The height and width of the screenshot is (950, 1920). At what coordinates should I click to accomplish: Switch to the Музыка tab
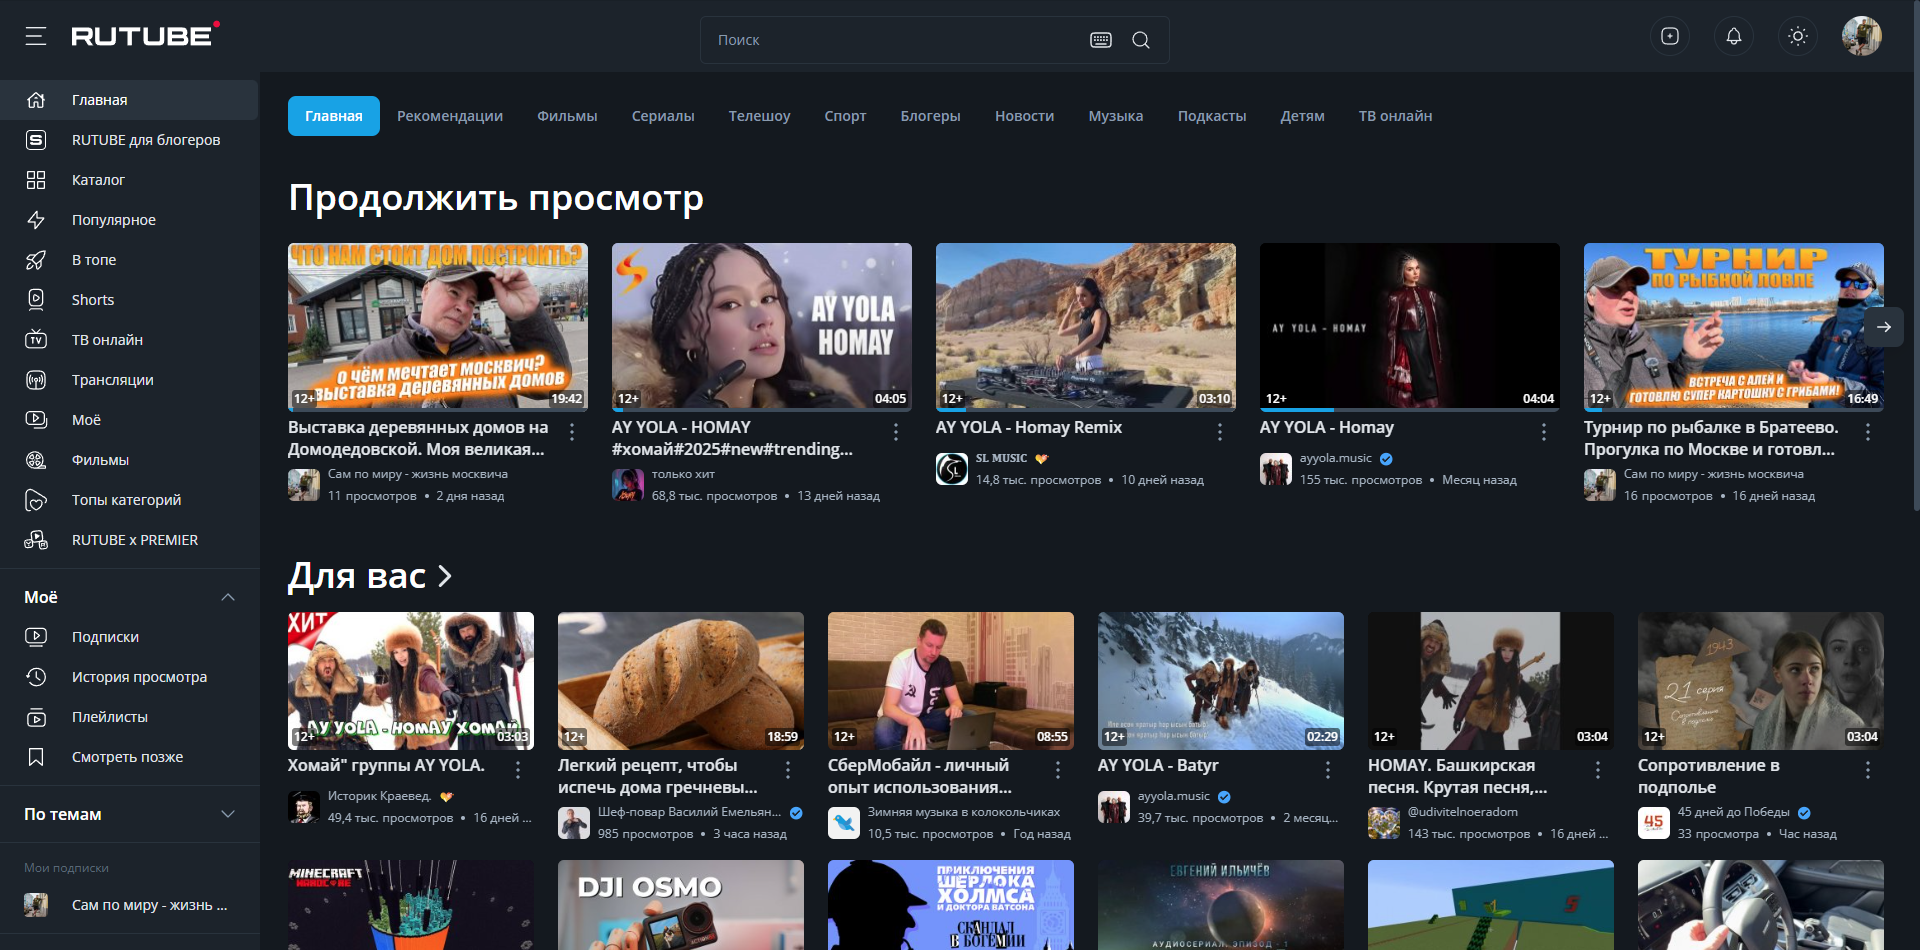pyautogui.click(x=1116, y=116)
